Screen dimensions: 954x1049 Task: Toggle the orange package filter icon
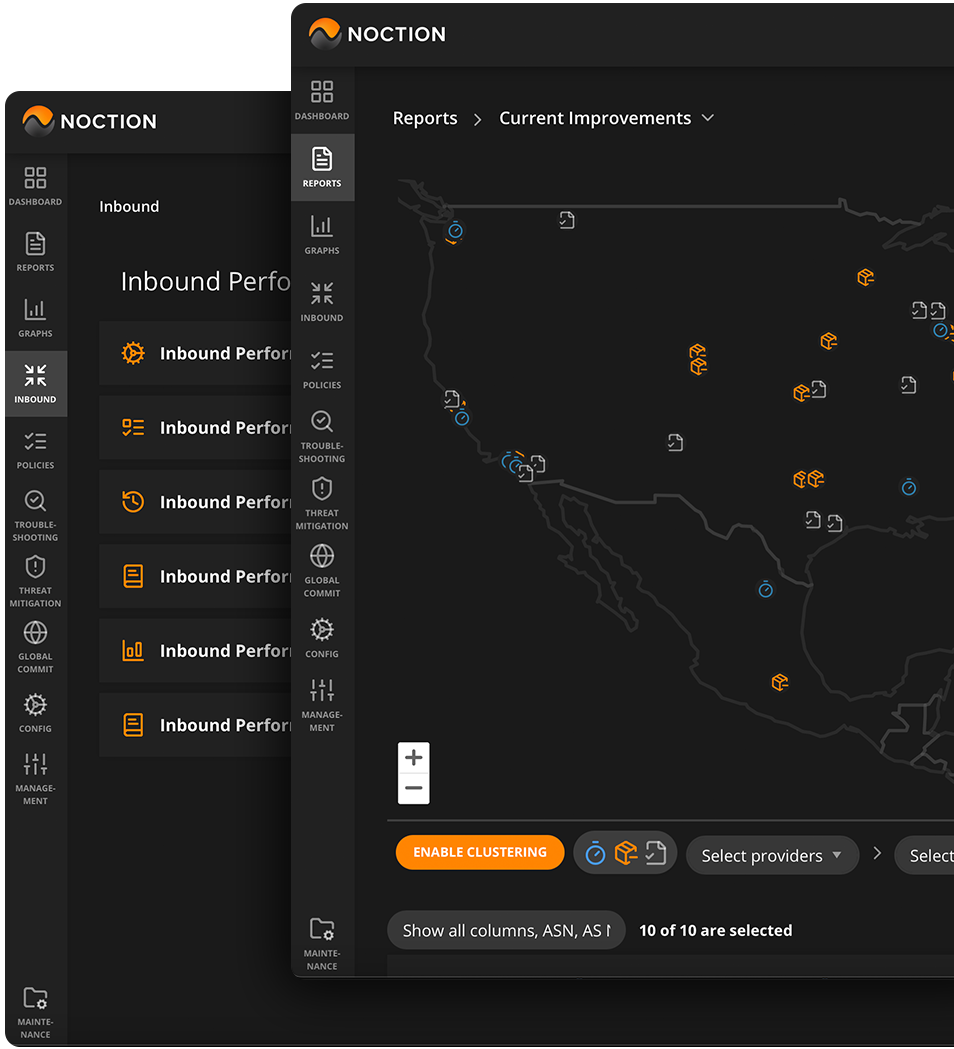[626, 853]
